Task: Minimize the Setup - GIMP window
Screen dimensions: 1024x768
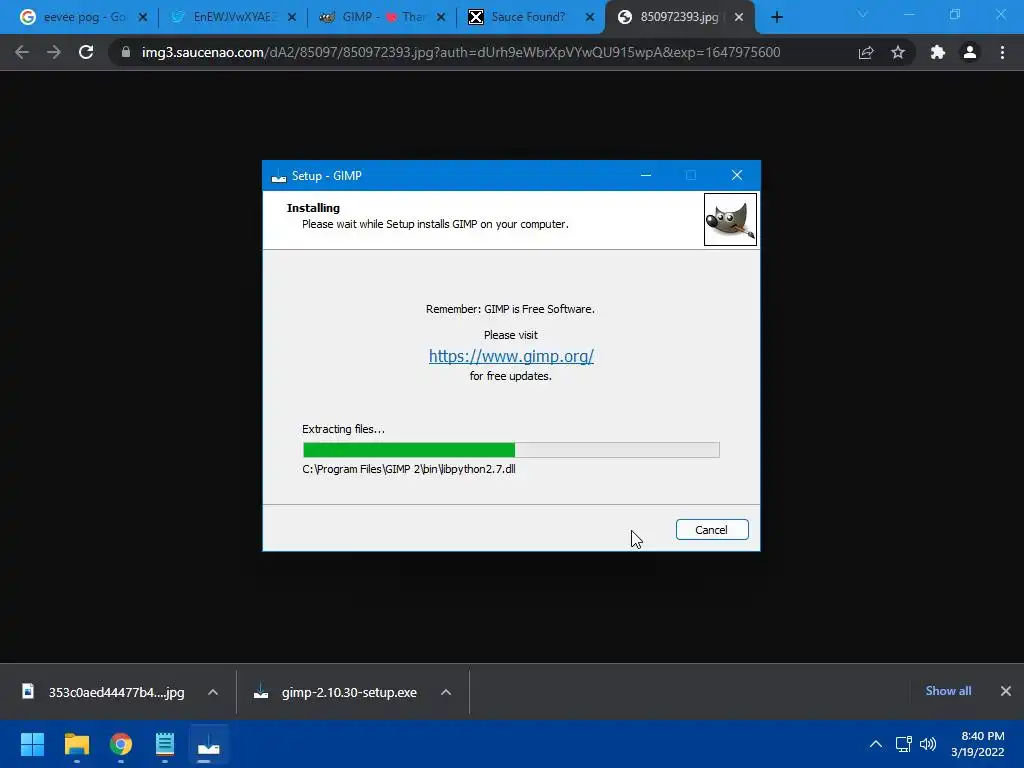Action: click(646, 175)
